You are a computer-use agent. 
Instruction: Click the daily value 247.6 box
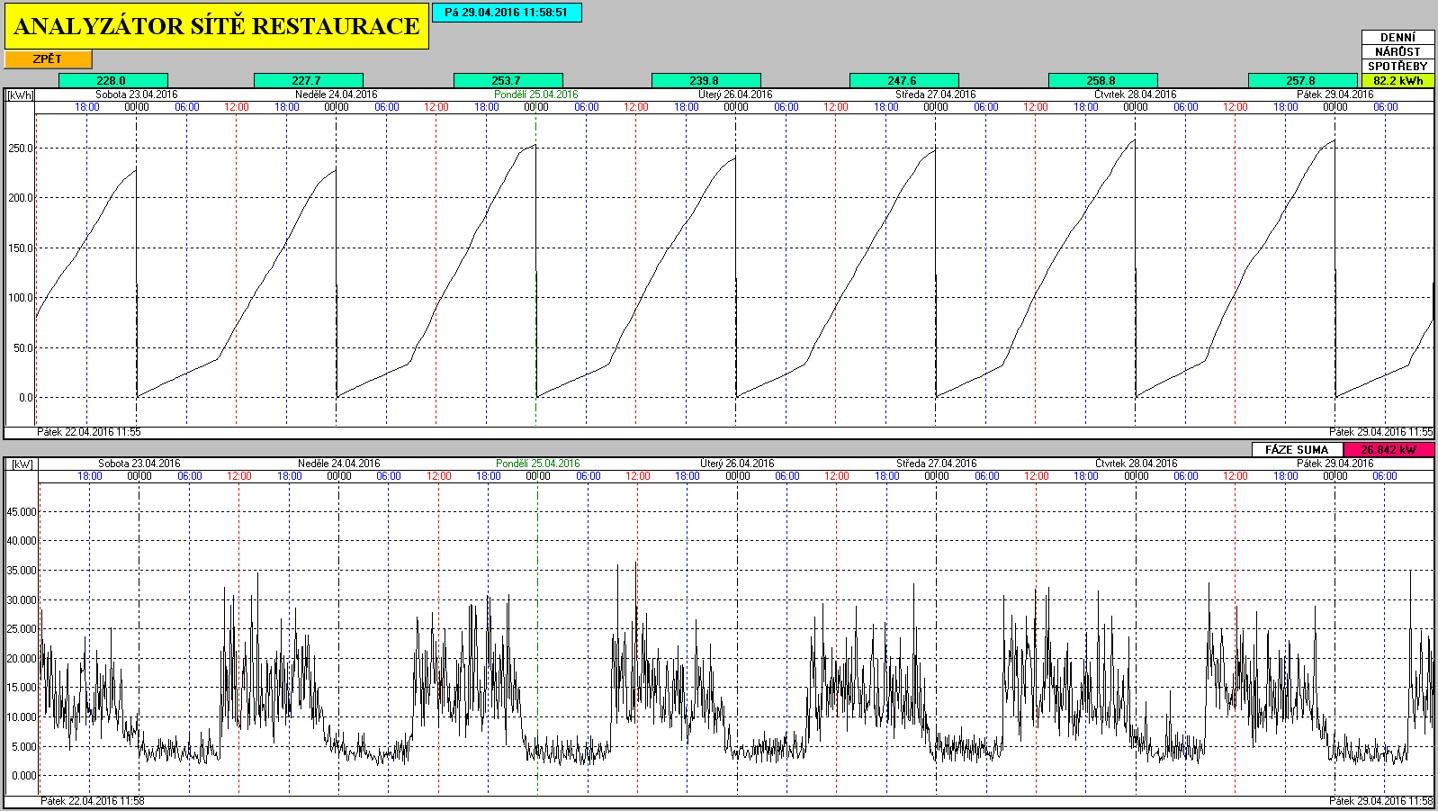904,80
